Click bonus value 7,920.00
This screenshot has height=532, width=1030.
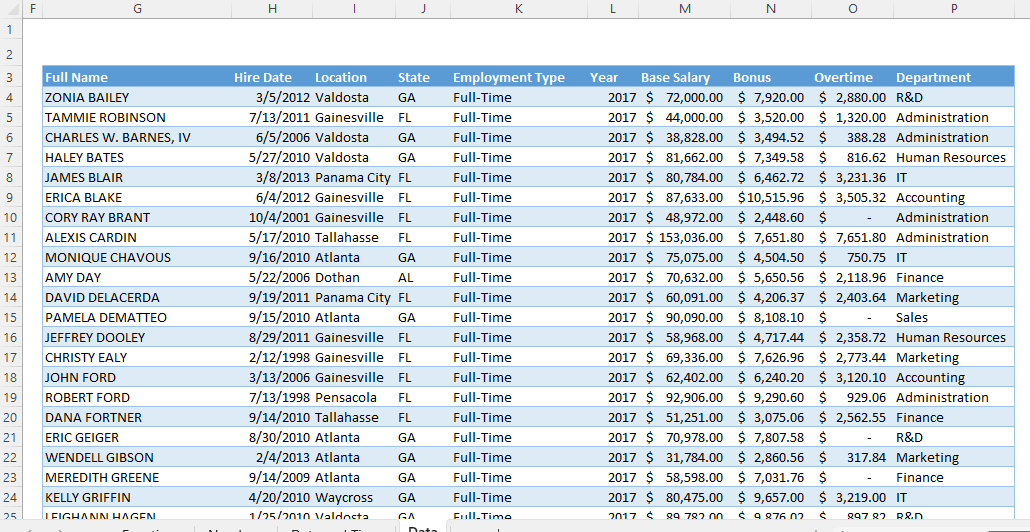[771, 98]
